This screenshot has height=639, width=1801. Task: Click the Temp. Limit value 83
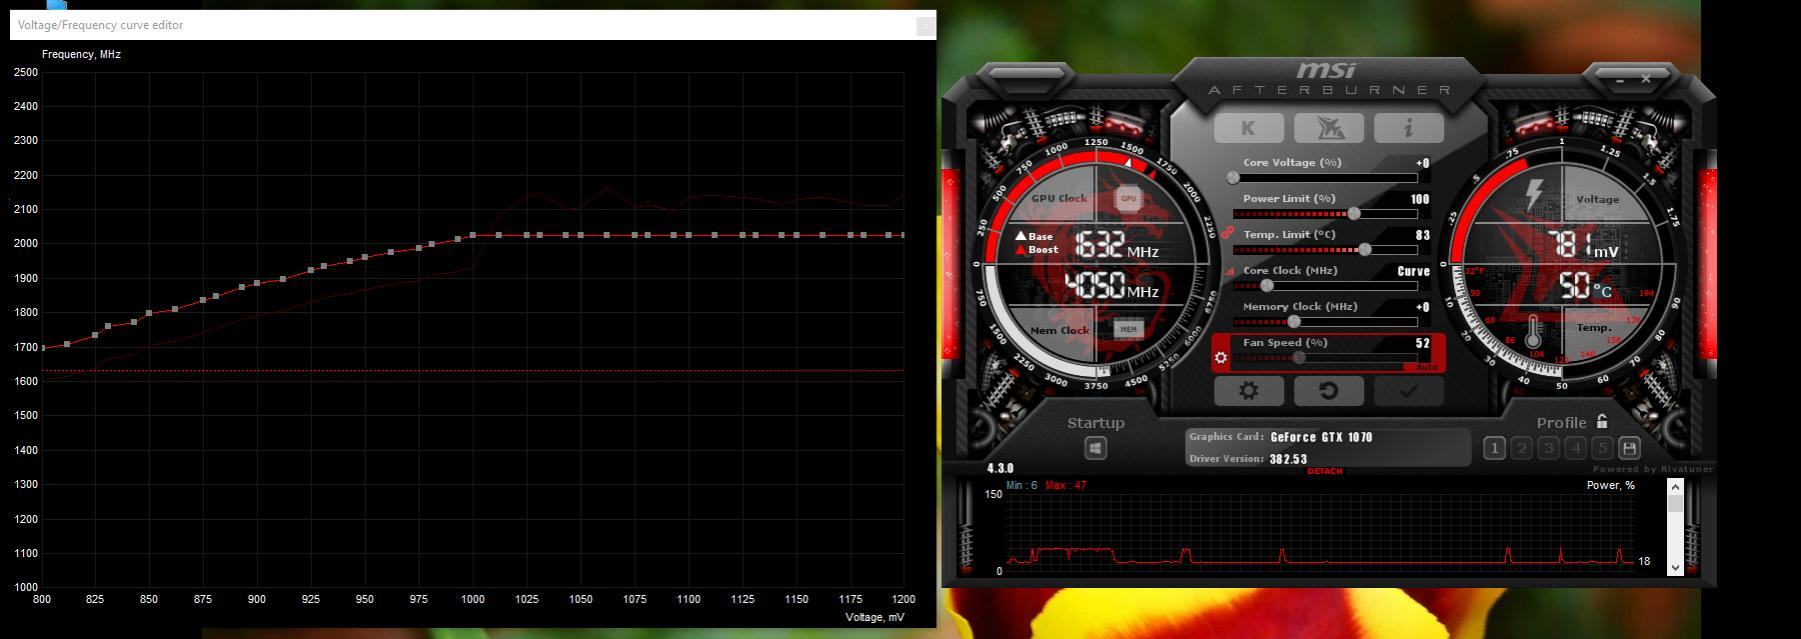coord(1423,235)
